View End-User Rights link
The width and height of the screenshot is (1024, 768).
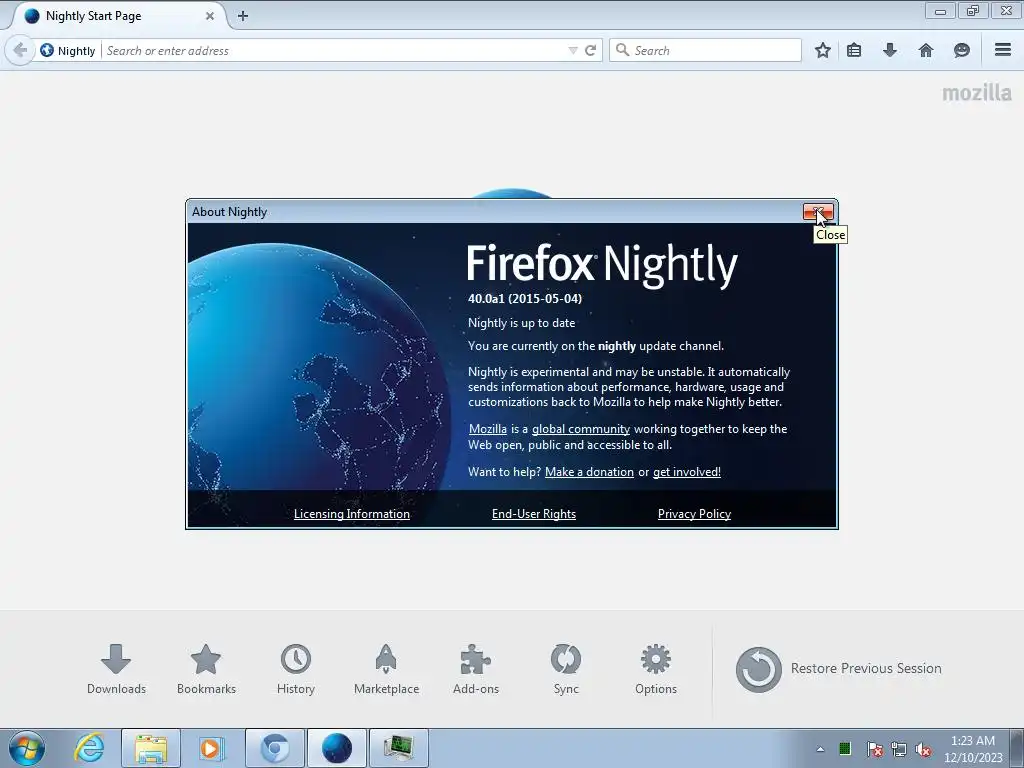coord(534,514)
